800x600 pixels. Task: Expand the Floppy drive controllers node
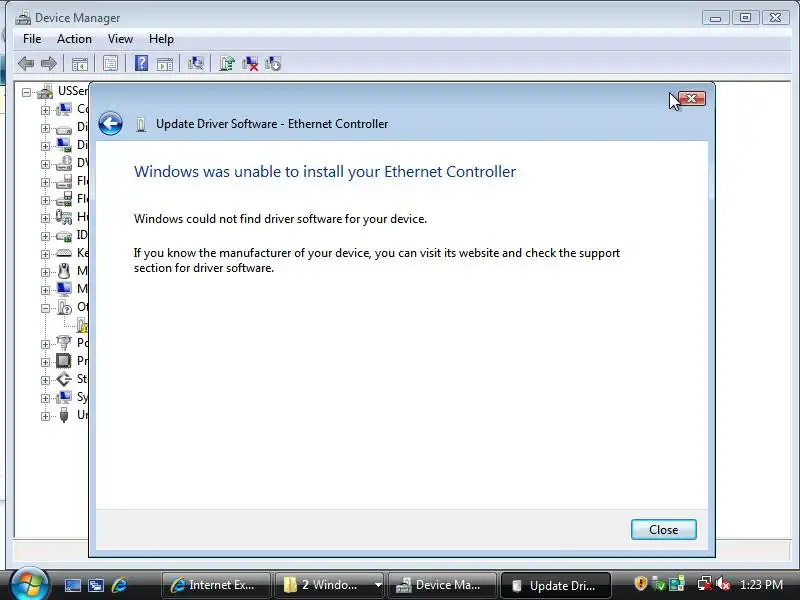tap(45, 200)
